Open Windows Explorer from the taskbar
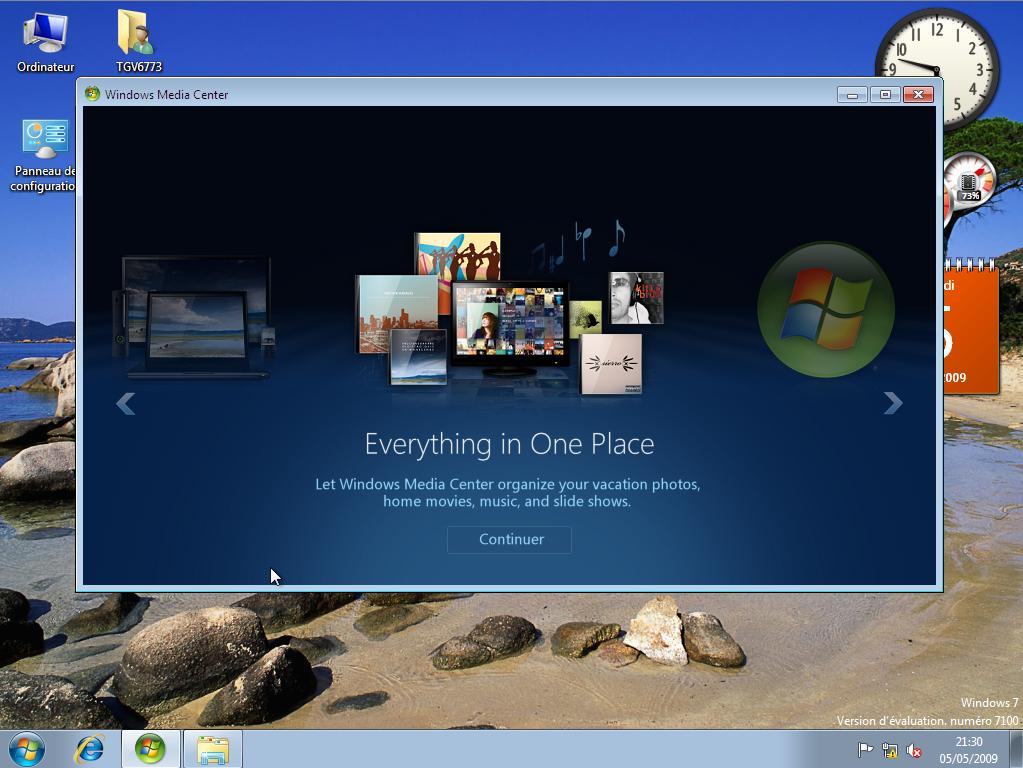Viewport: 1023px width, 768px height. pyautogui.click(x=213, y=749)
